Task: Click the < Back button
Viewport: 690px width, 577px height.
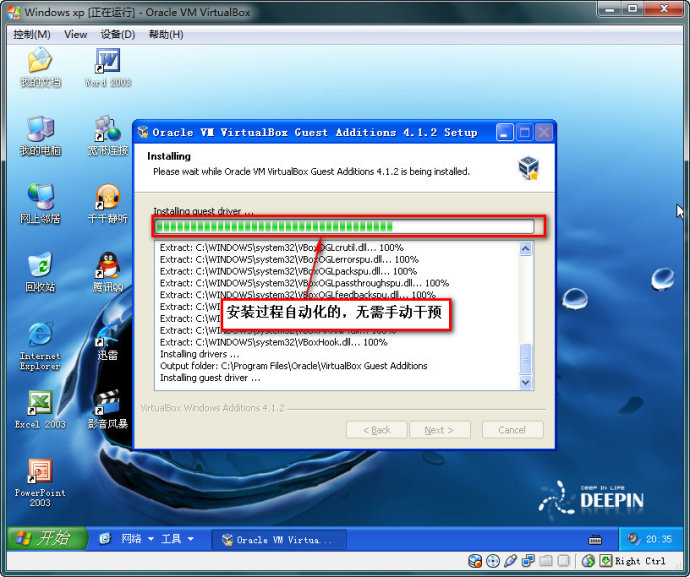Action: 377,430
